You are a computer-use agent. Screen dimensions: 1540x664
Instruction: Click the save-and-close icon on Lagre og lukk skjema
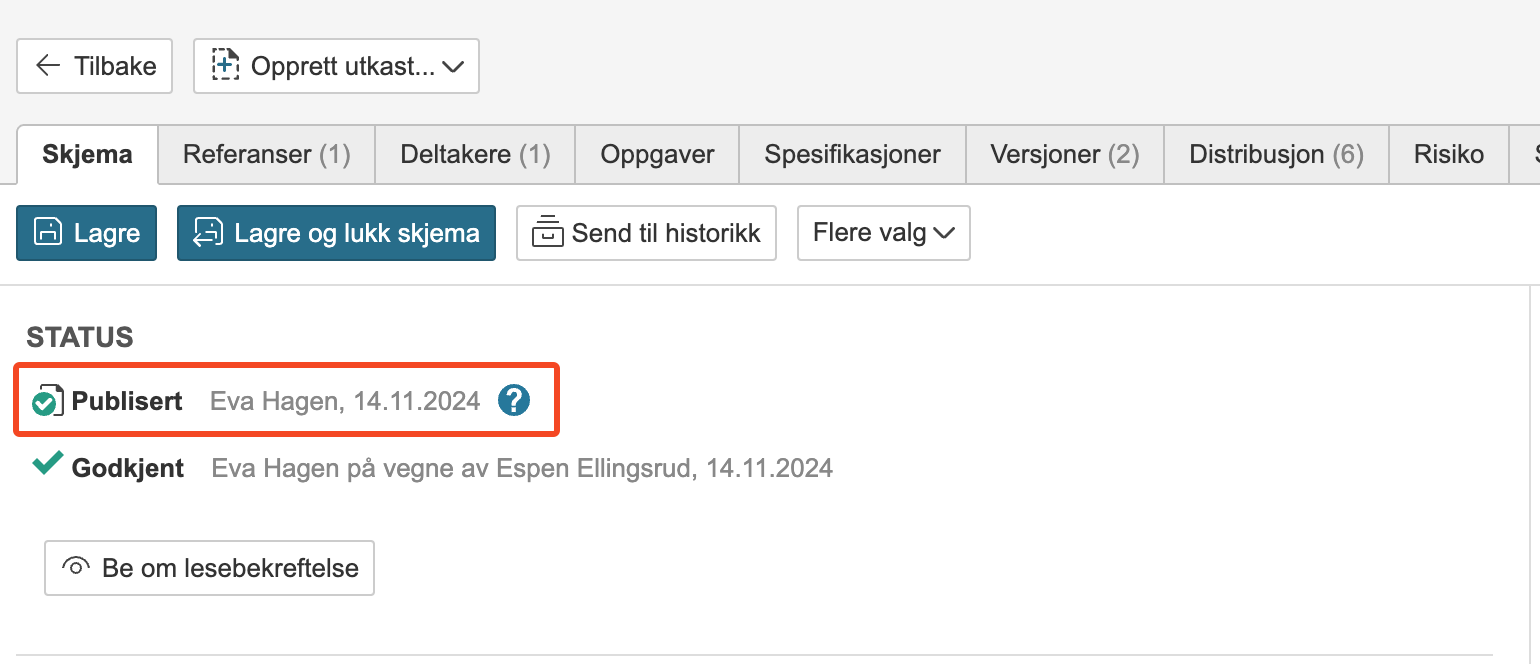208,233
